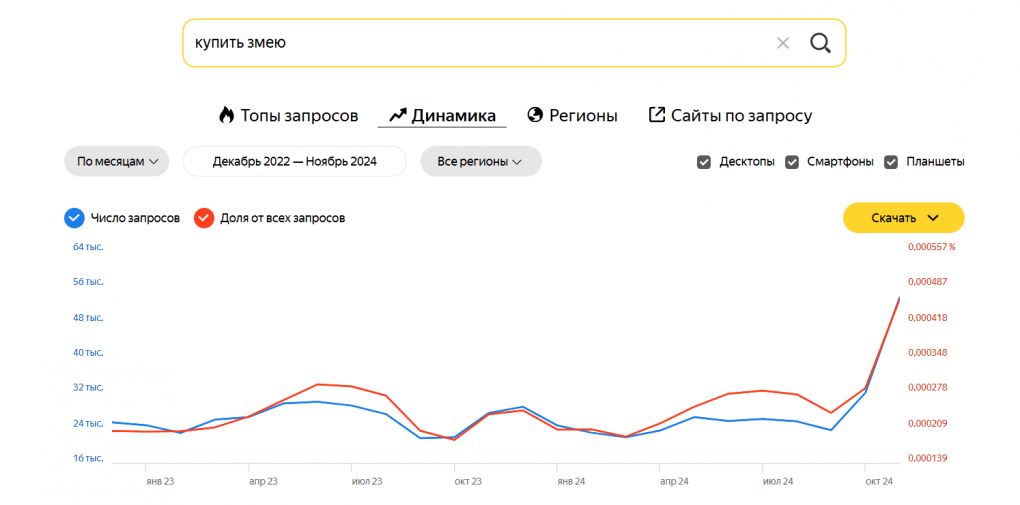Open the Сайты по запросу tab
The image size is (1020, 505).
point(740,115)
